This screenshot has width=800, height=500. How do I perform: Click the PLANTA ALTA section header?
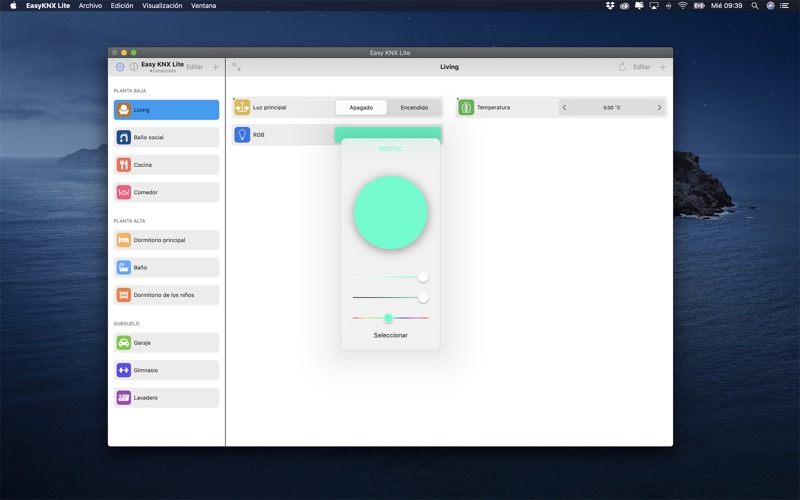[130, 221]
